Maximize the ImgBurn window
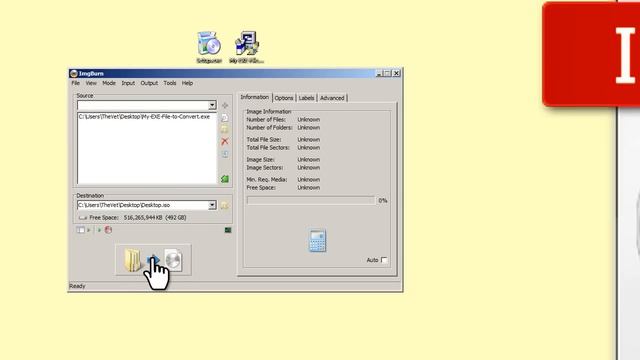Image resolution: width=640 pixels, height=360 pixels. click(387, 73)
